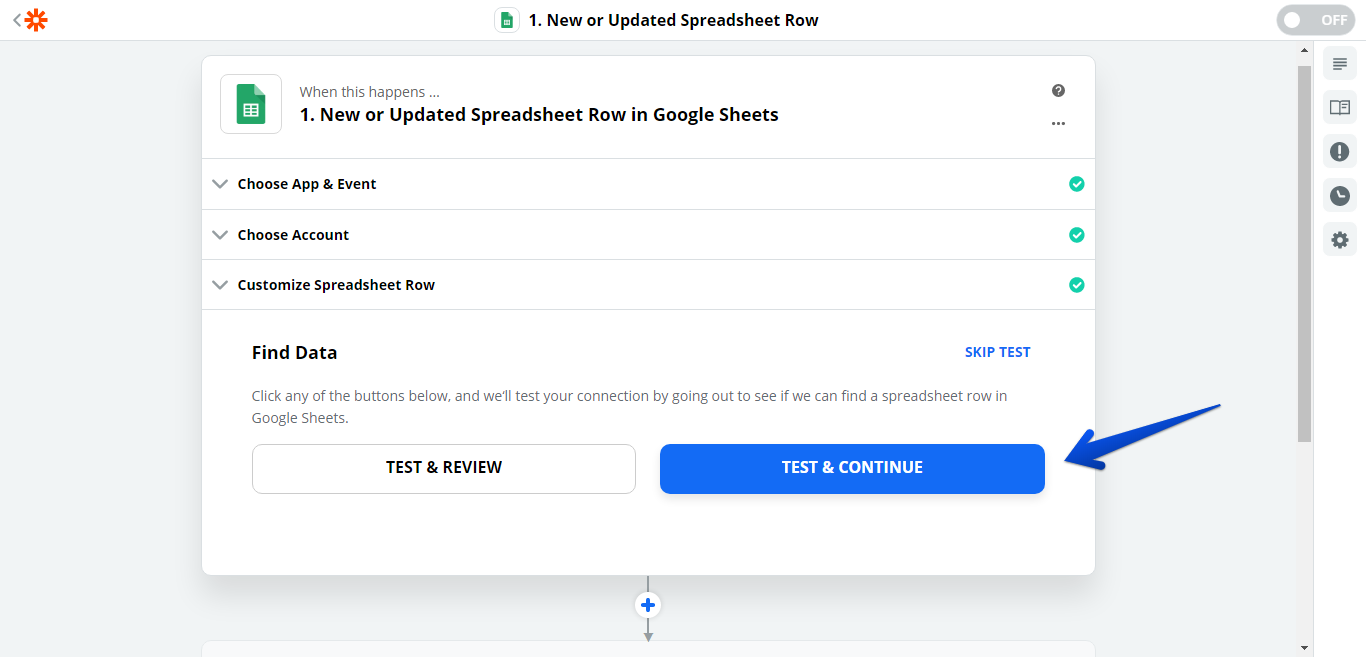The image size is (1366, 657).
Task: Click the vertical scrollbar thumb
Action: click(1303, 250)
